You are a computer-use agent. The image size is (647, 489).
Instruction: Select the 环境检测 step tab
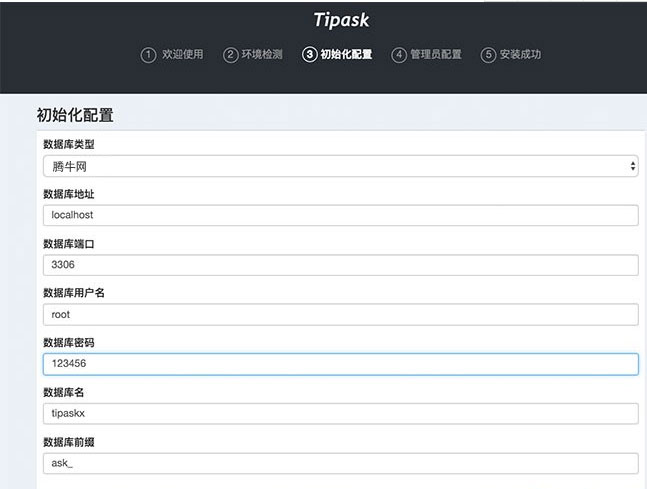264,55
